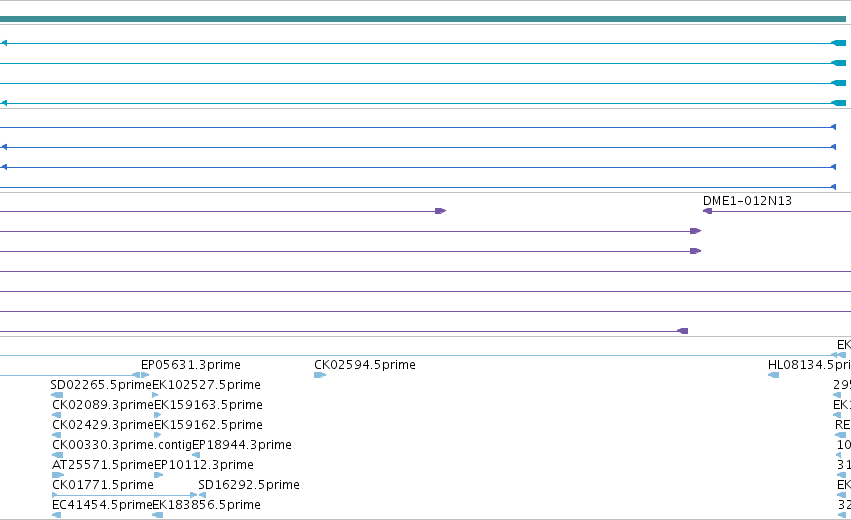Select the arrow glyph under SD16292.5prime
Viewport: 851px width, 520px height.
tap(202, 496)
